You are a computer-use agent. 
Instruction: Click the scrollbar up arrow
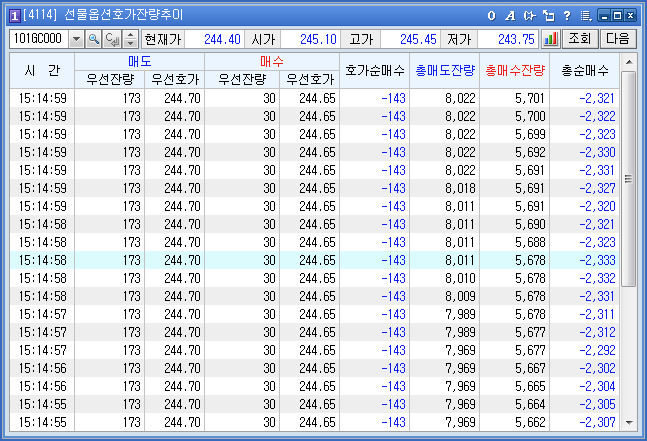628,62
